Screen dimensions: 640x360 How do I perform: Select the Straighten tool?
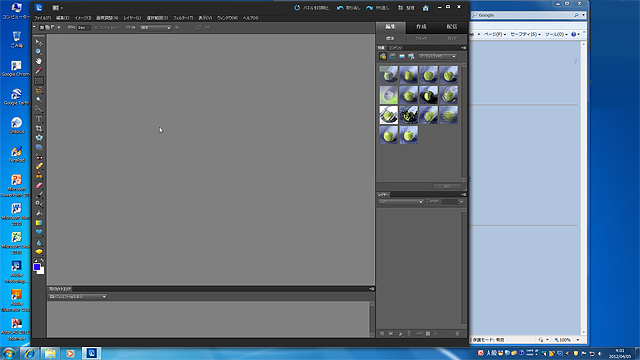(39, 147)
